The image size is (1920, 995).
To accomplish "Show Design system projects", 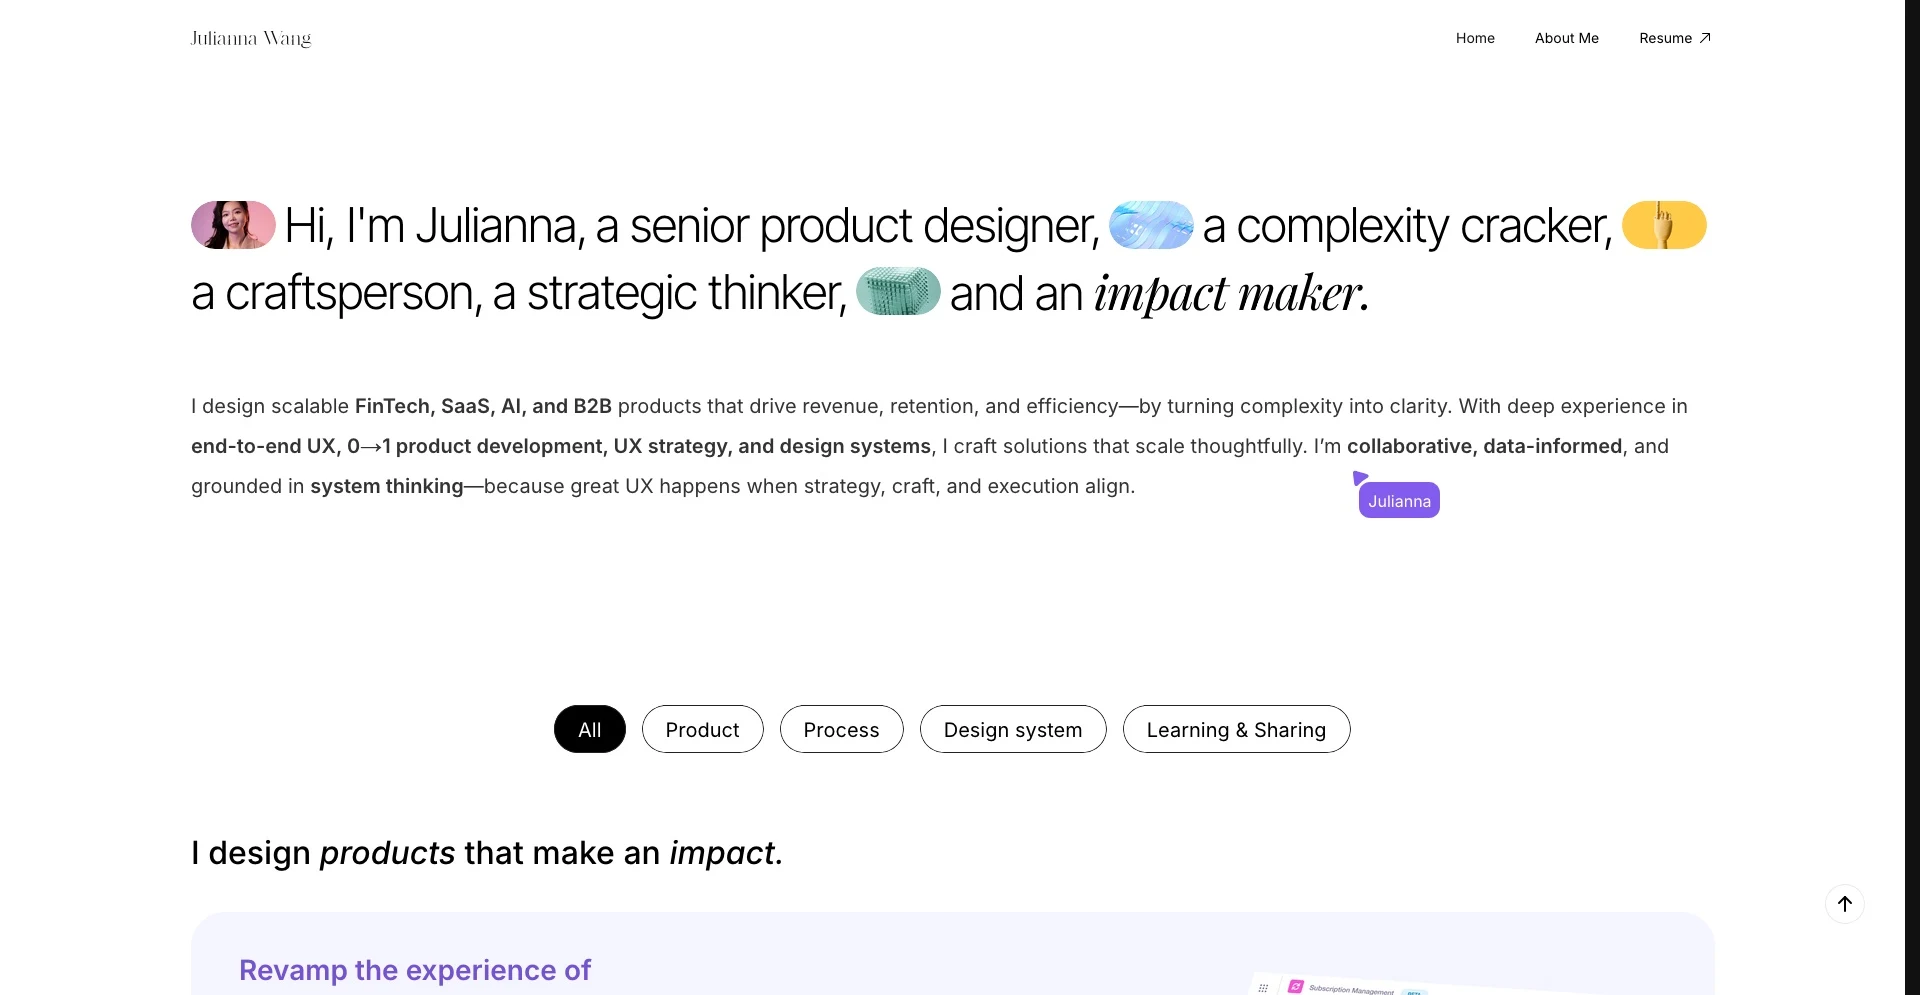I will click(1012, 729).
